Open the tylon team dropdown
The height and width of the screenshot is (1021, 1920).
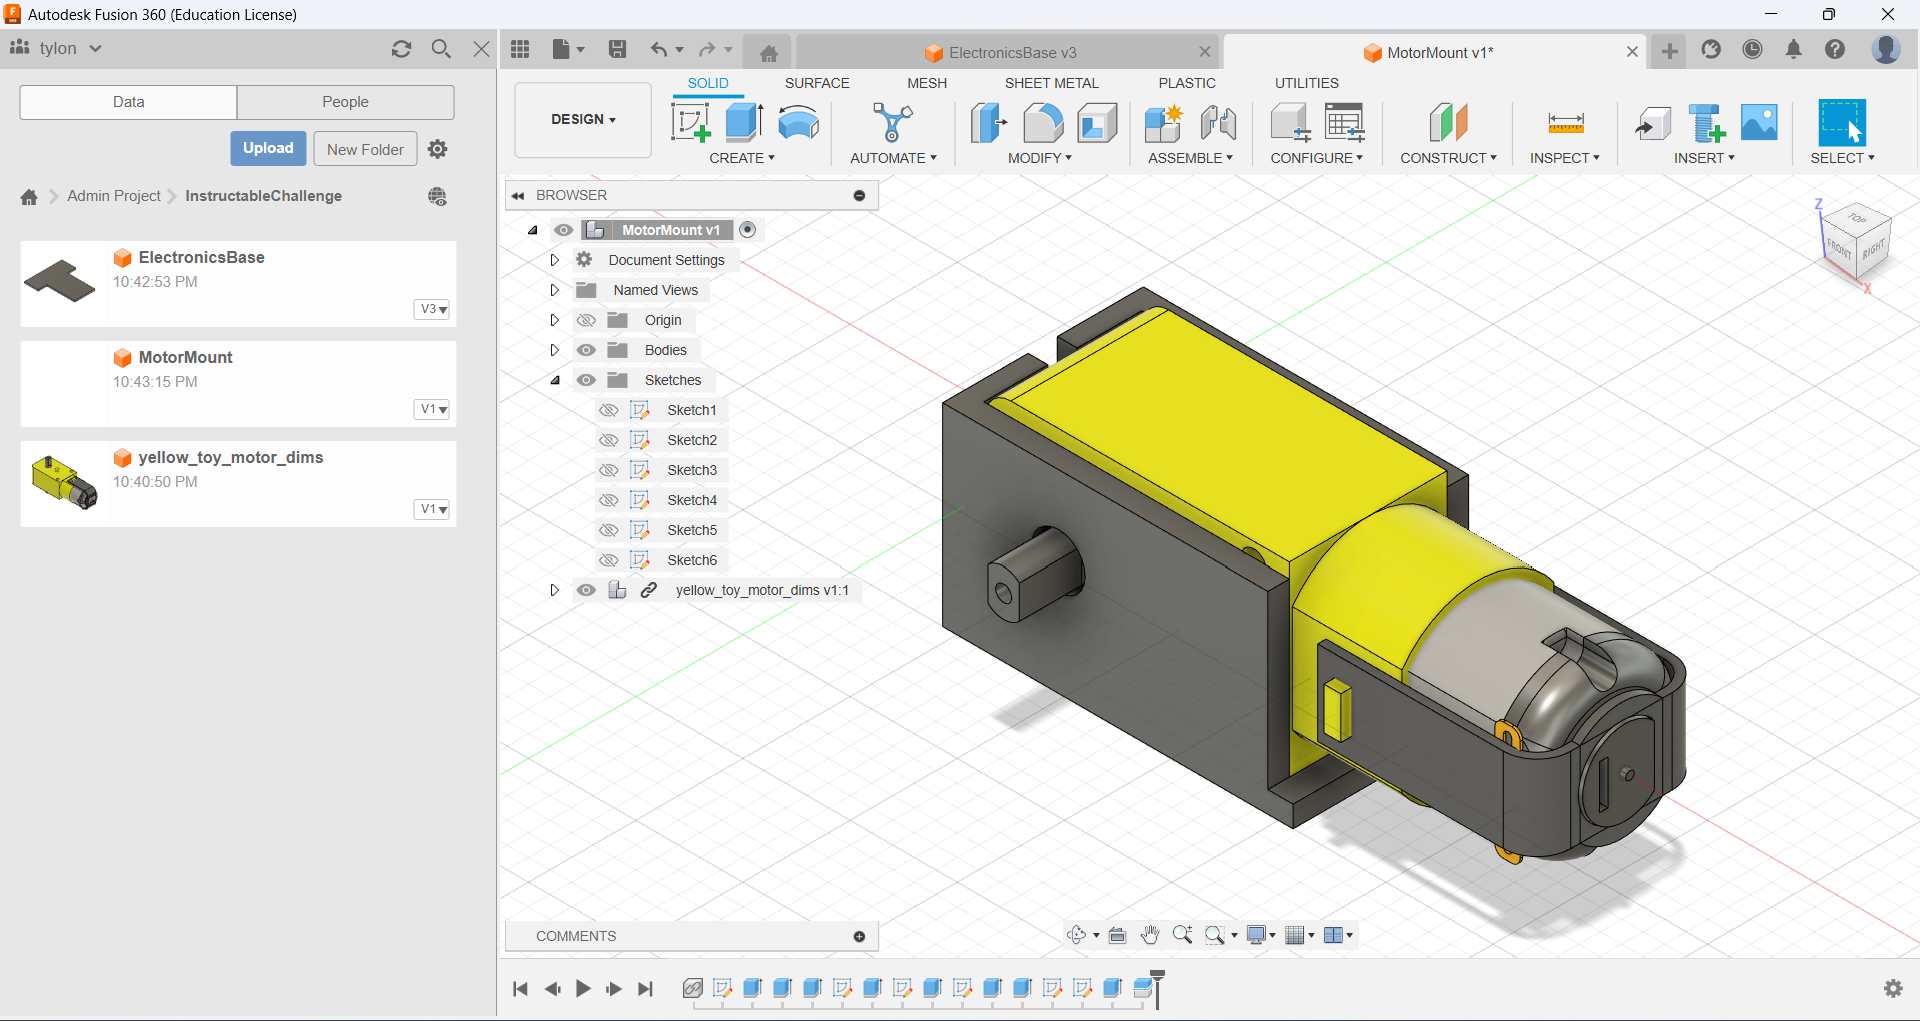coord(56,48)
